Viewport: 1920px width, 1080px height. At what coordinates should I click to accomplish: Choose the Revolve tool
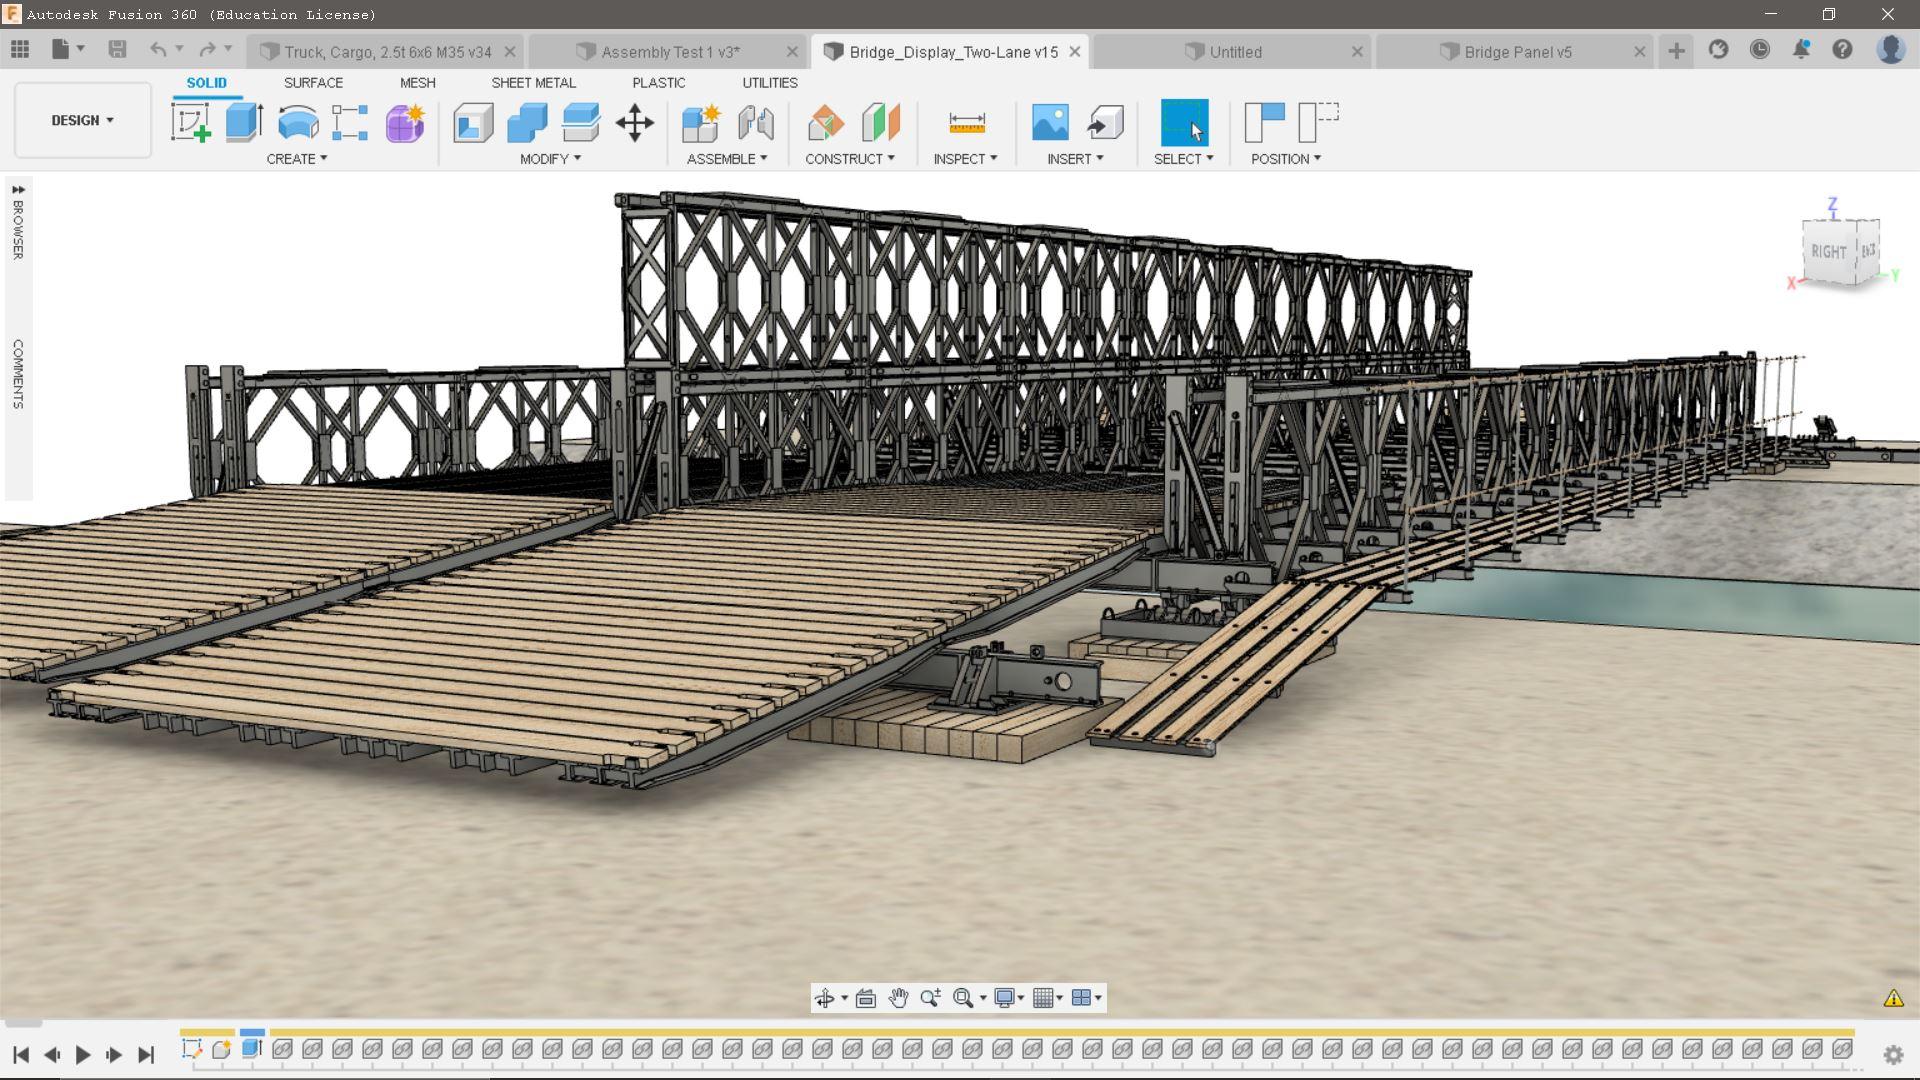298,123
